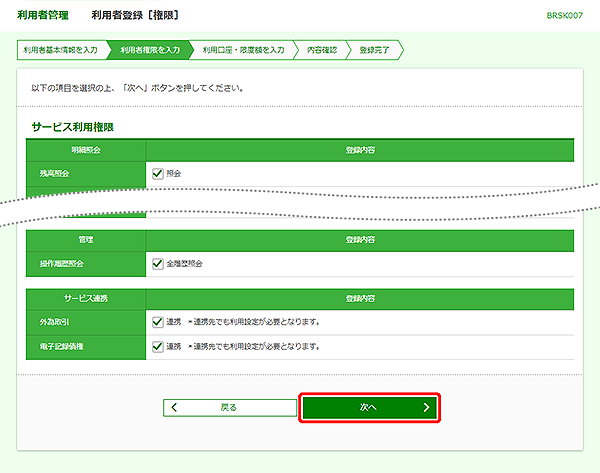Toggle the 残高照会 照会 checkbox
Screen dimensions: 600x473
[x=158, y=174]
